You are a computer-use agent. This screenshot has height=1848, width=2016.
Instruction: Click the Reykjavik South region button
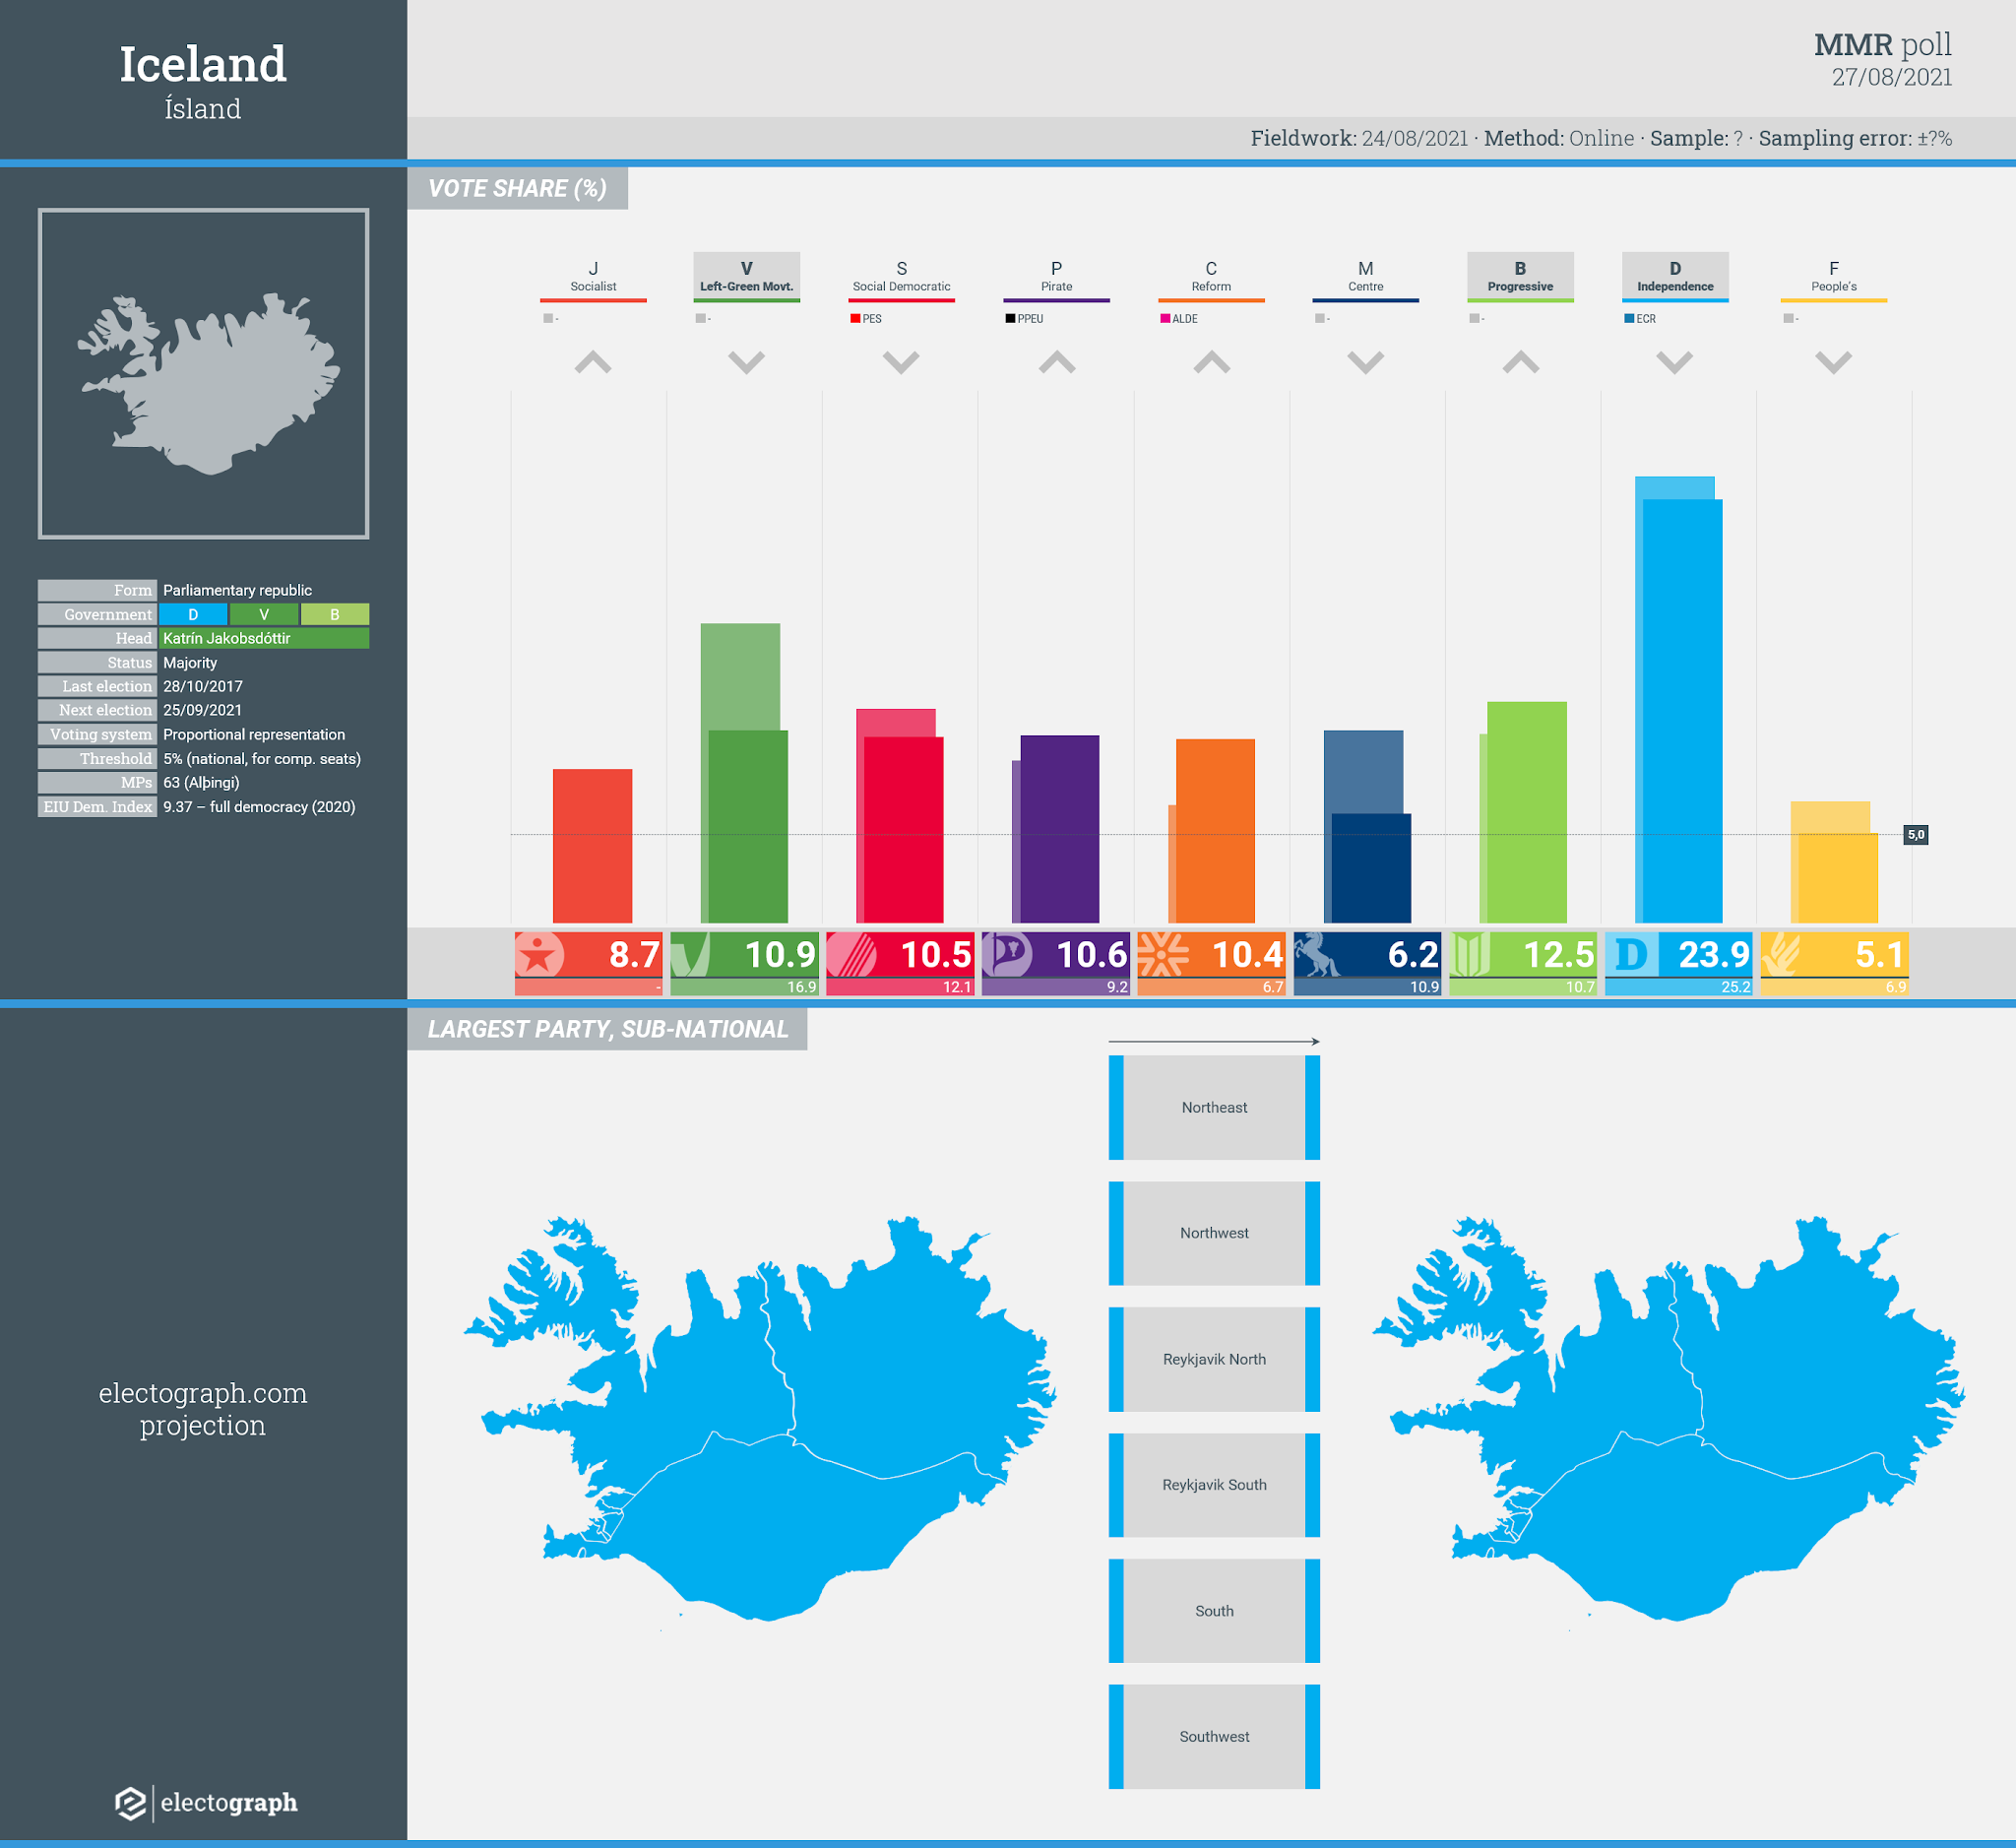tap(1214, 1485)
